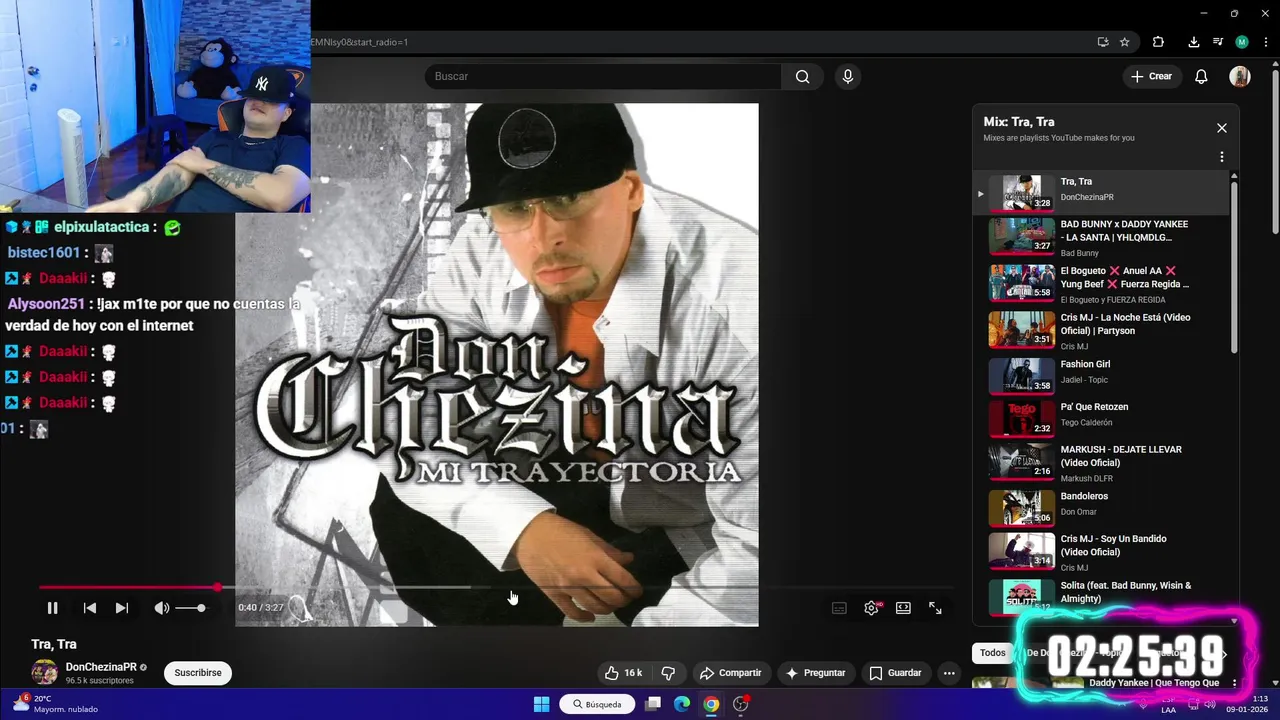Open more actions three-dot button below video
The image size is (1280, 720).
point(949,673)
